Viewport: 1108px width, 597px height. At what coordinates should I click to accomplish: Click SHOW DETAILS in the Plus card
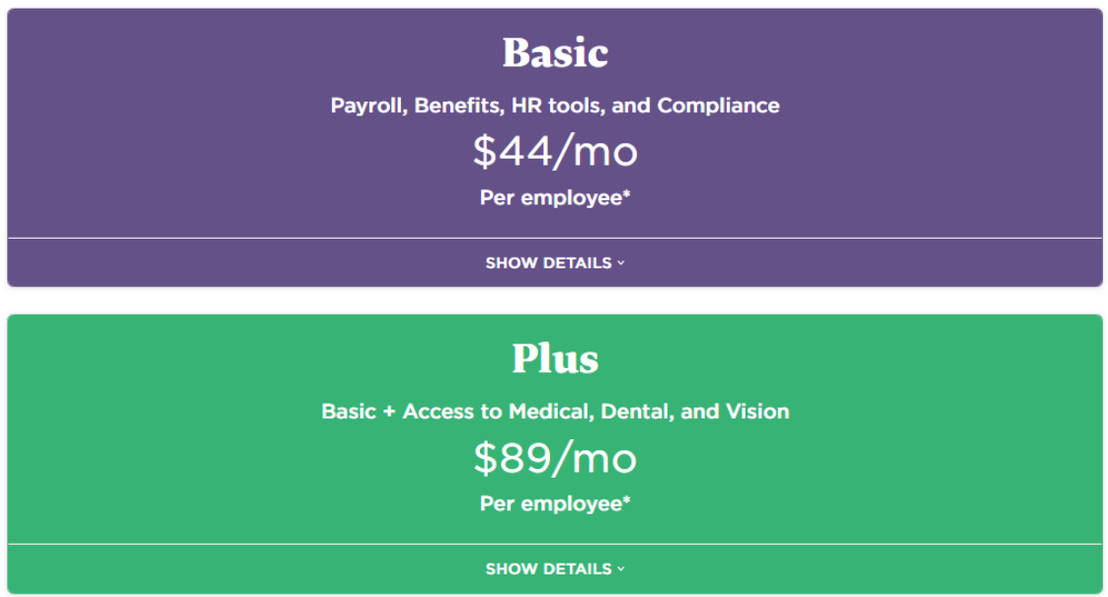tap(548, 569)
